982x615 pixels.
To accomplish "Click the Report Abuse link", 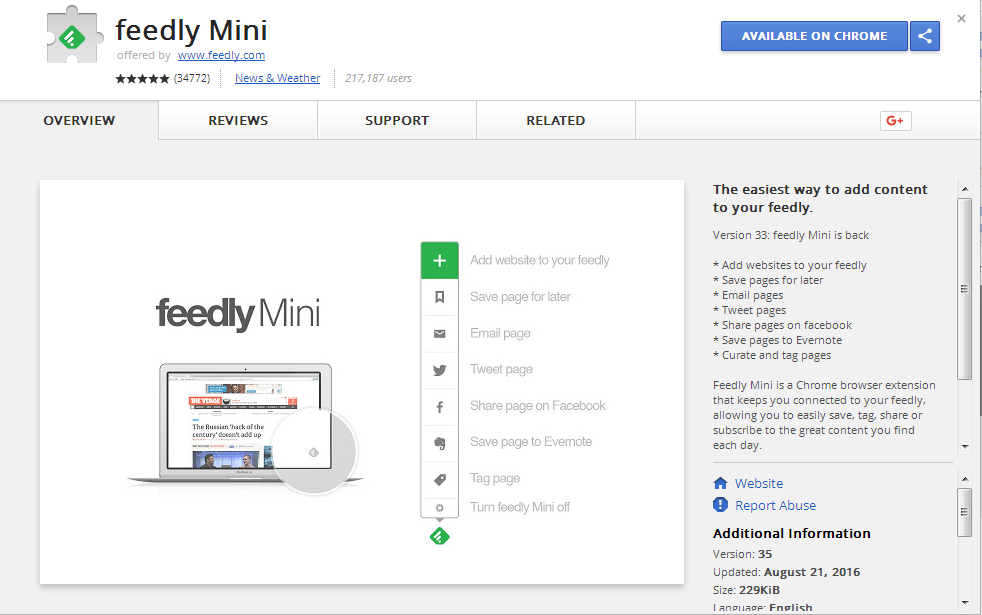I will [x=775, y=506].
